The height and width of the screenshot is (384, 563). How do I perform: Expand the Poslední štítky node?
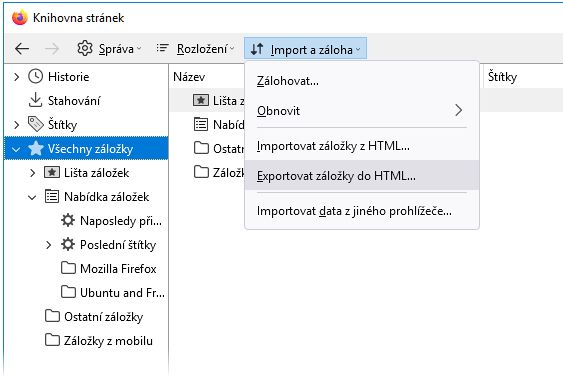click(48, 245)
